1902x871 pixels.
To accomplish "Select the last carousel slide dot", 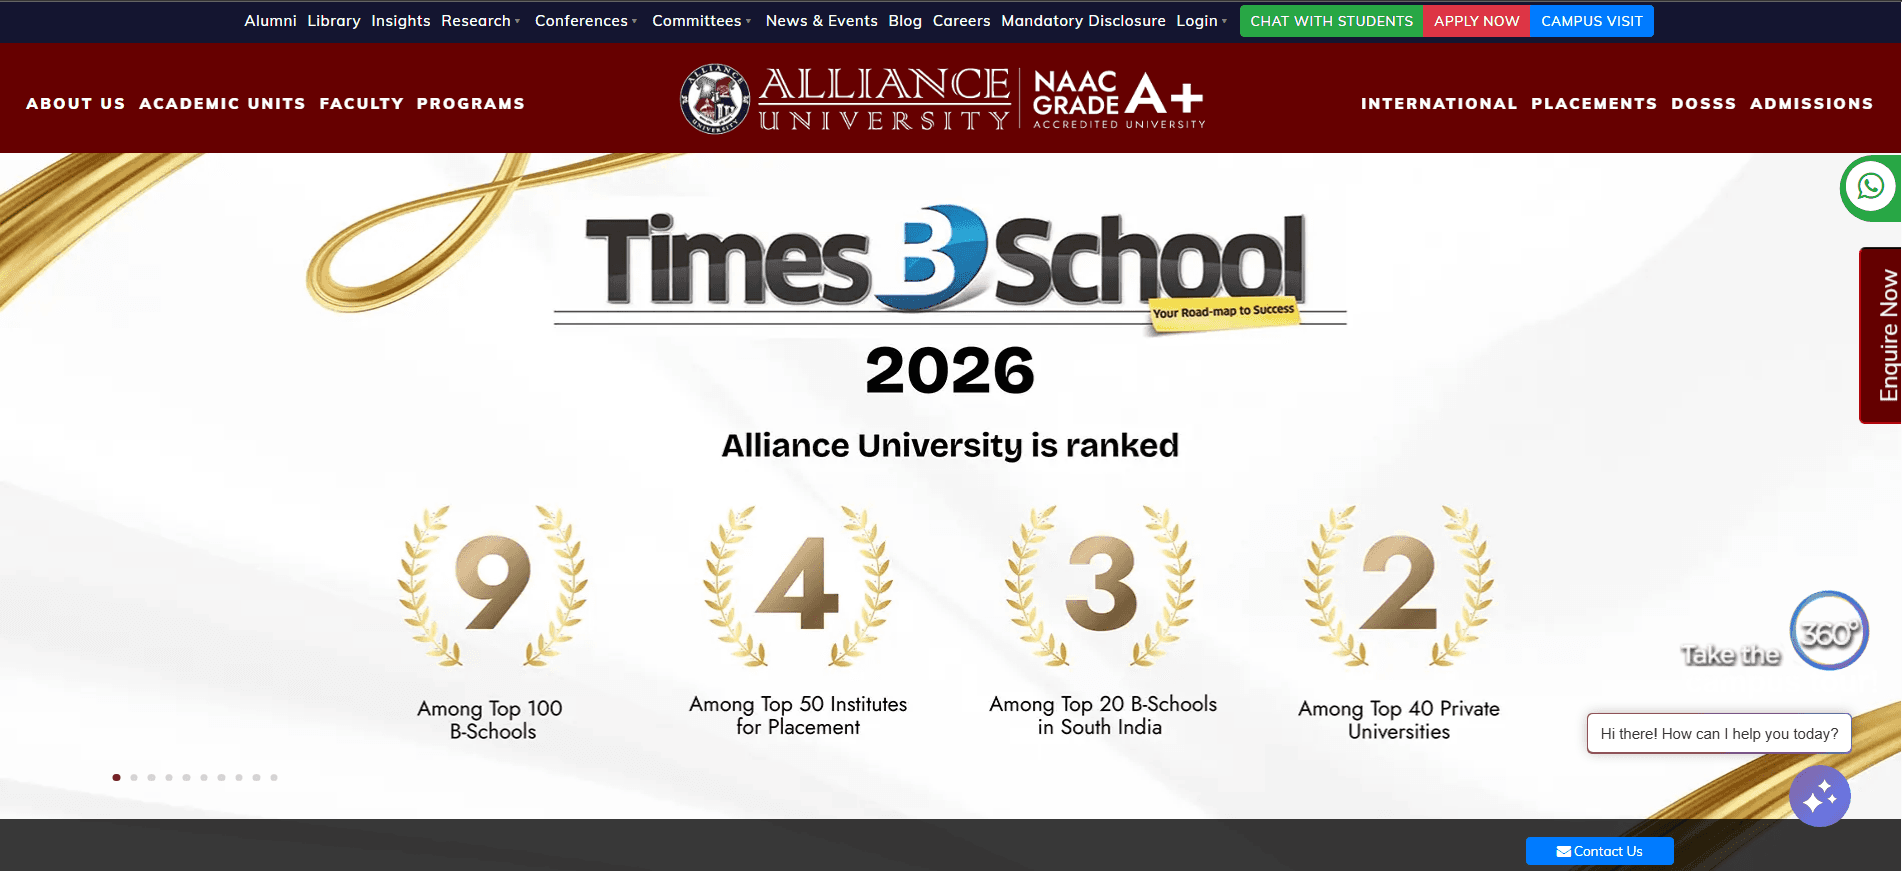I will pyautogui.click(x=274, y=777).
